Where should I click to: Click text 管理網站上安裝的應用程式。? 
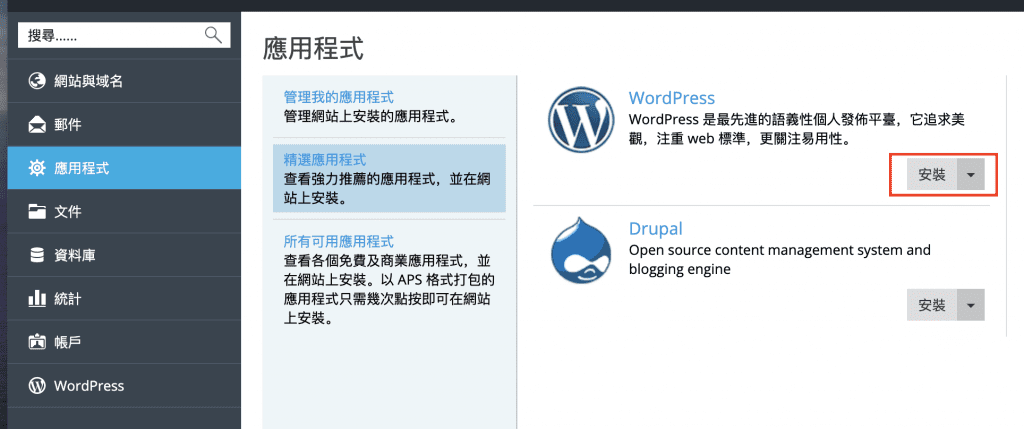coord(370,118)
